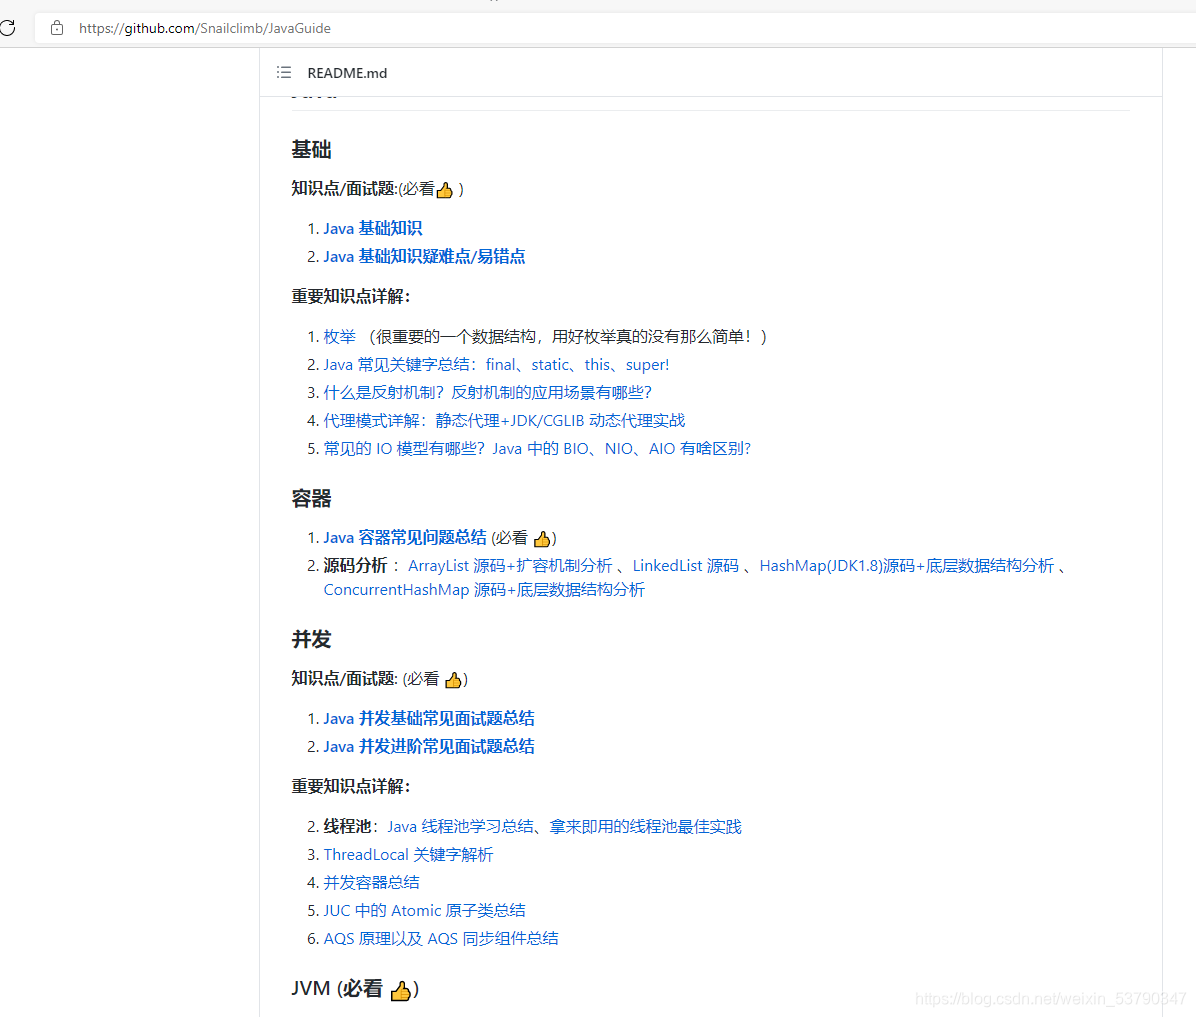Open the 什么是反射机制 link
1196x1017 pixels.
click(488, 392)
